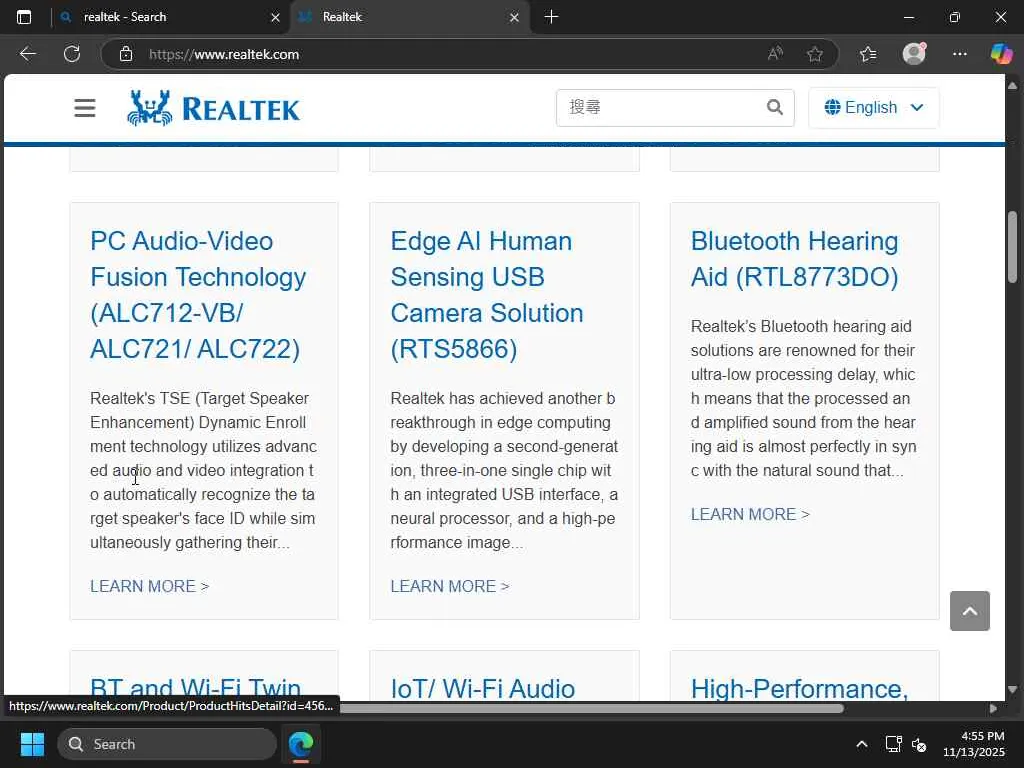This screenshot has height=768, width=1024.
Task: Close the Realtek tab
Action: click(x=515, y=18)
